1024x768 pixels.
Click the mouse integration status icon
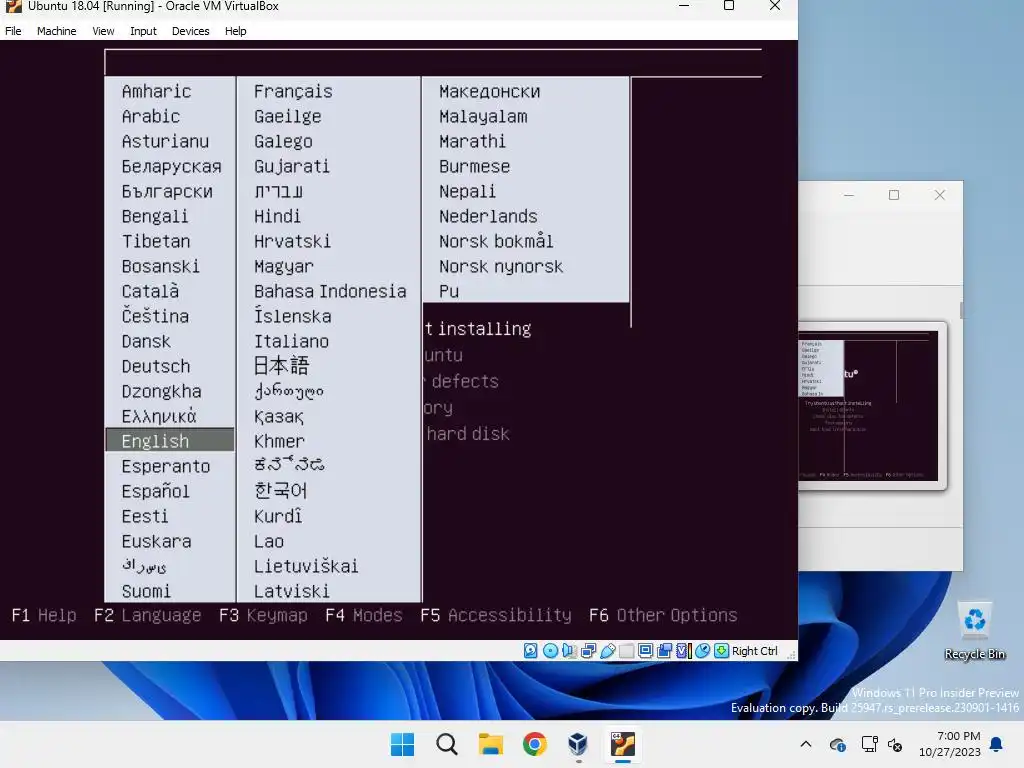[702, 650]
